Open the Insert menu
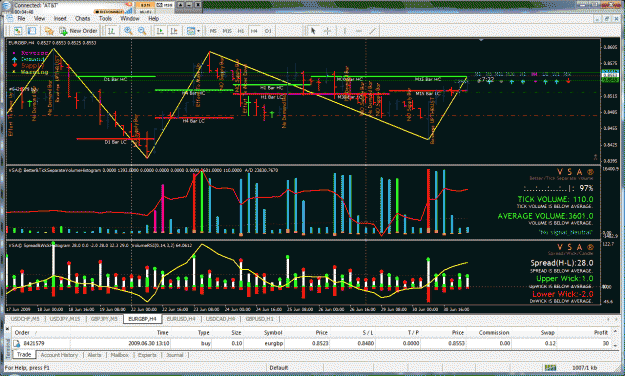Screen dimensions: 625x376 [60, 18]
